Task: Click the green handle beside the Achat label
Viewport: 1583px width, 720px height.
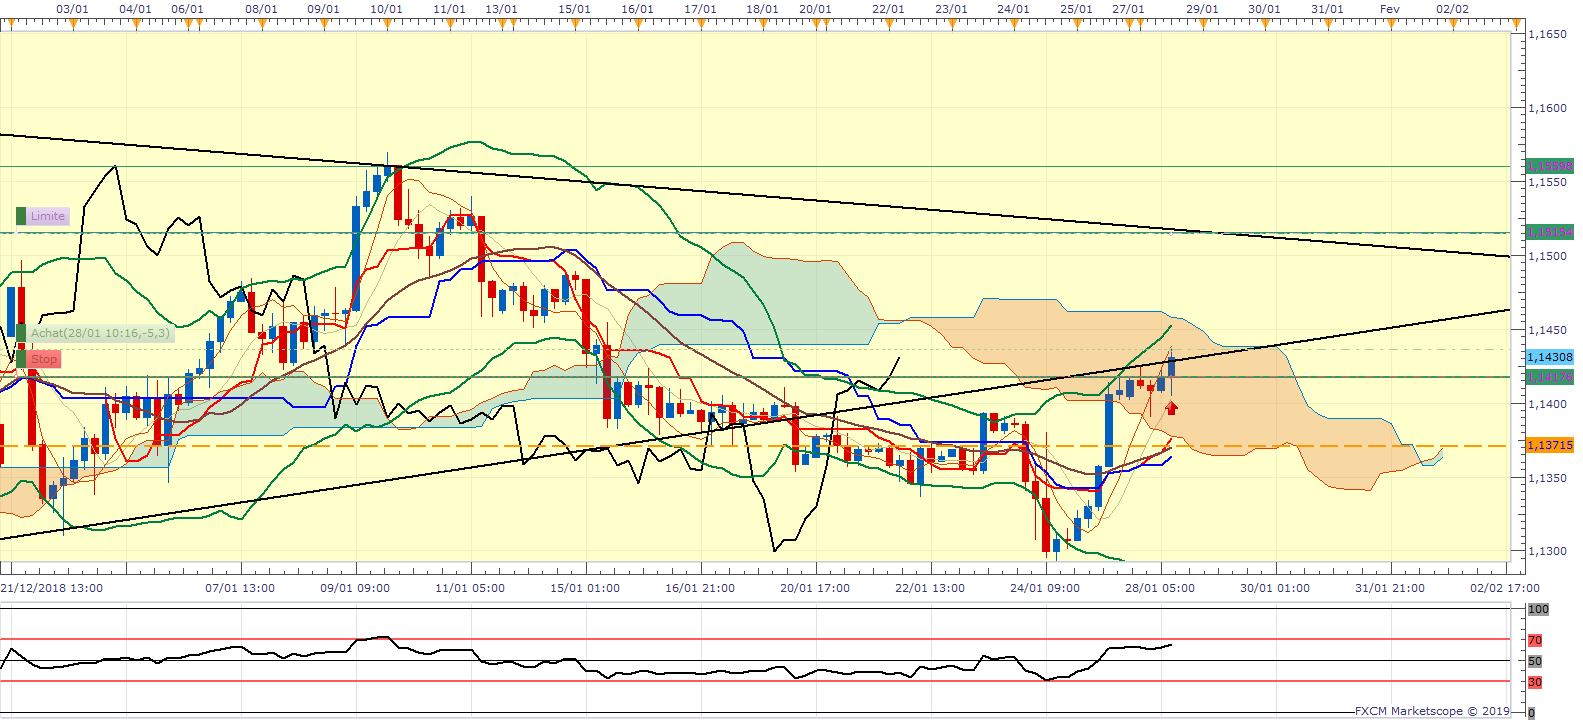Action: click(21, 333)
